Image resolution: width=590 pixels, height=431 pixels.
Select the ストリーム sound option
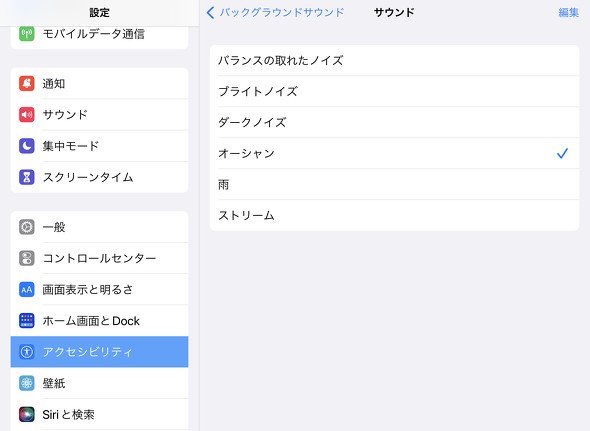(x=394, y=216)
